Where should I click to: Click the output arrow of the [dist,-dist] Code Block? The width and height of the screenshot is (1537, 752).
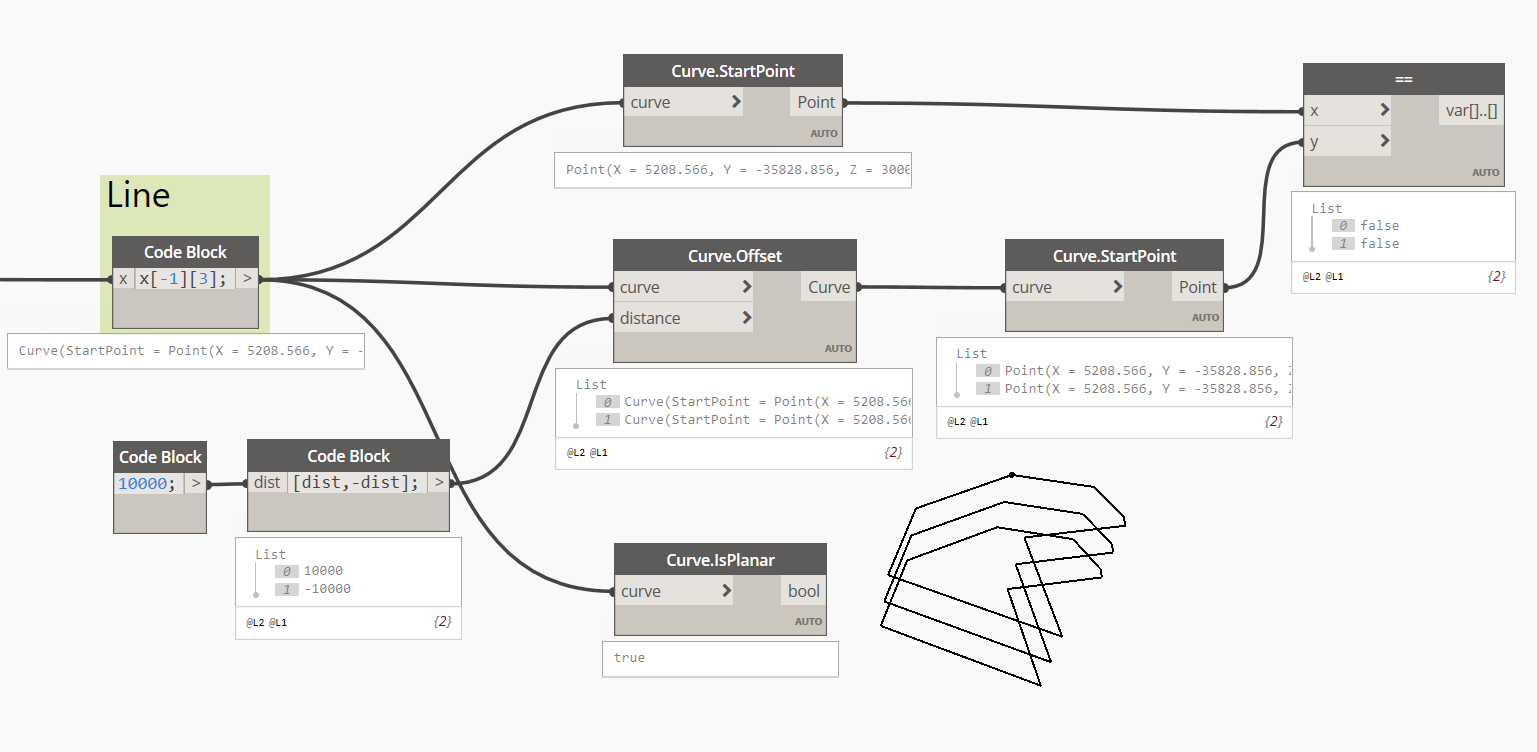tap(439, 482)
